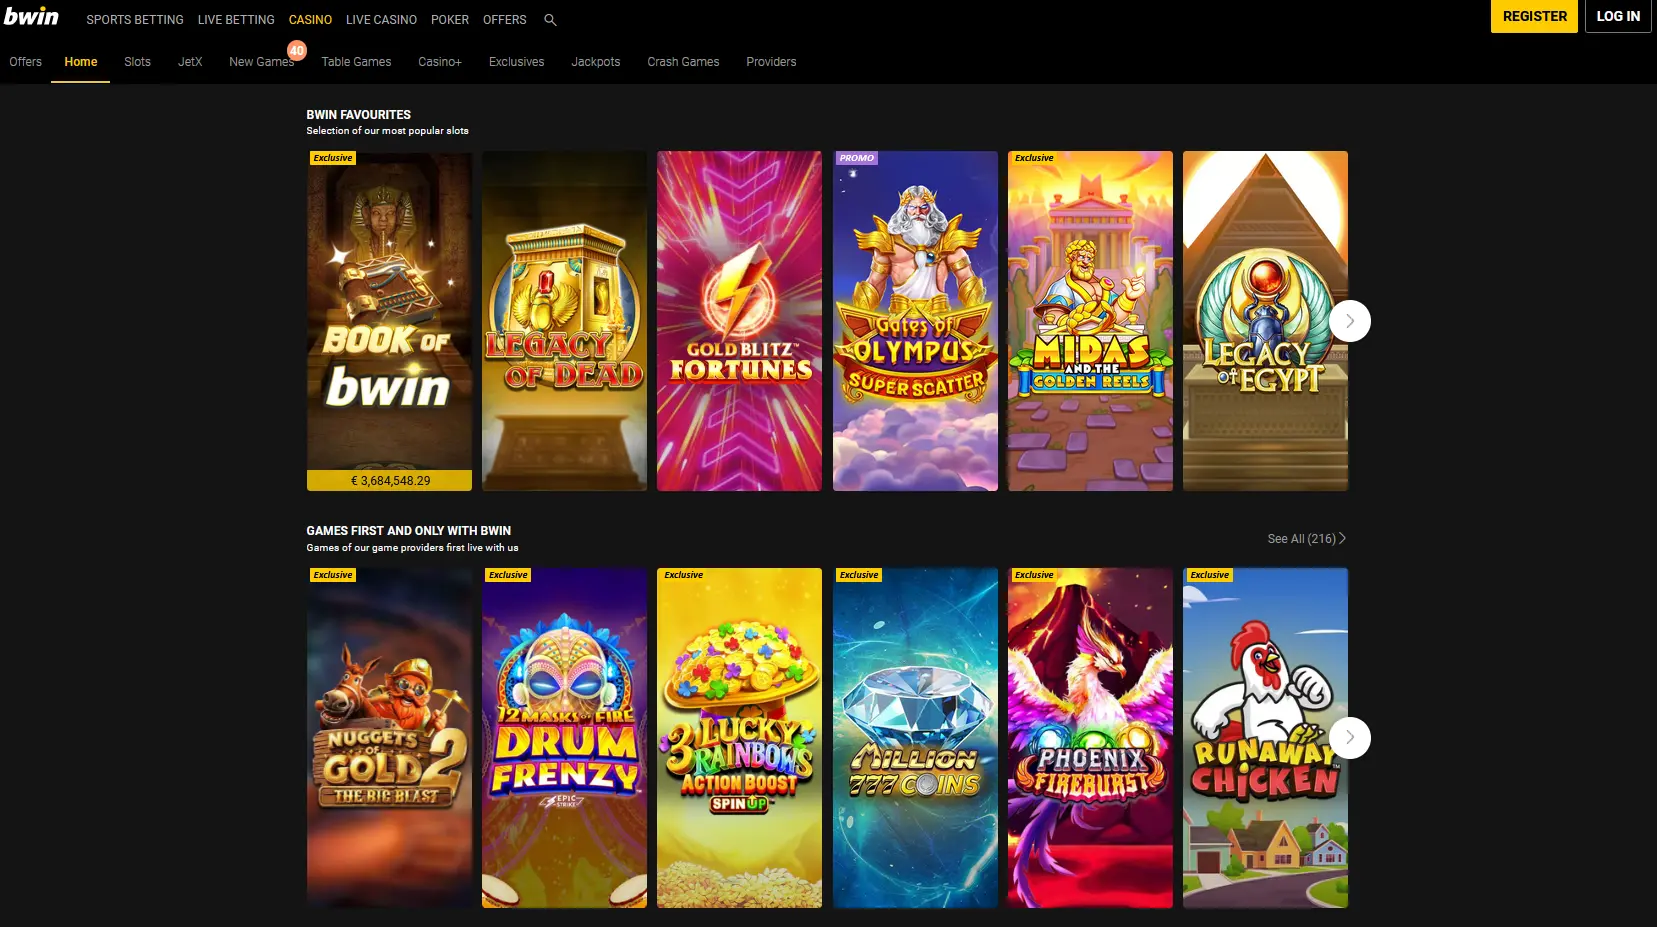The height and width of the screenshot is (927, 1657).
Task: Launch 12 Masks of Fire Drum Frenzy
Action: coord(564,738)
